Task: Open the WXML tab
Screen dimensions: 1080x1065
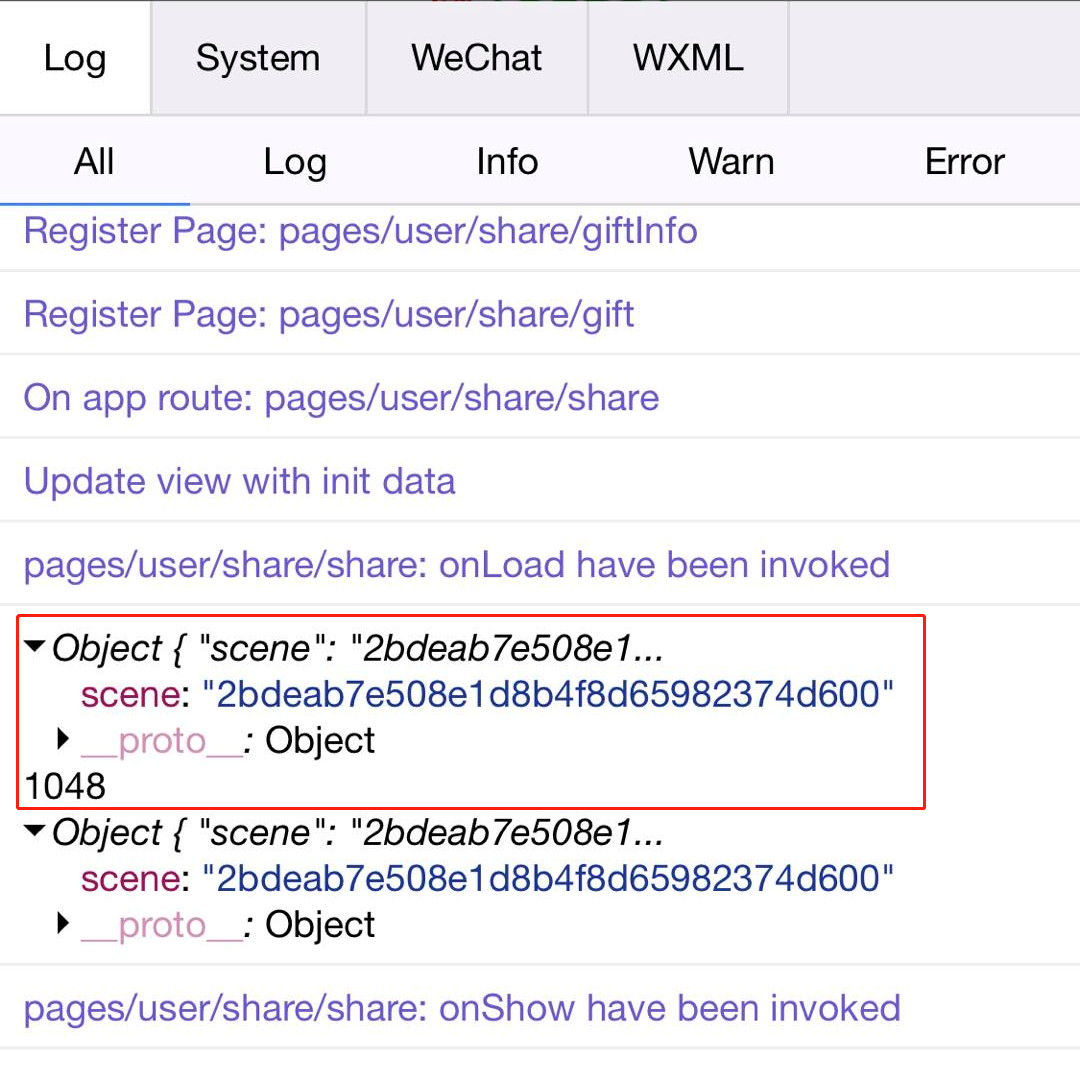Action: (x=688, y=58)
